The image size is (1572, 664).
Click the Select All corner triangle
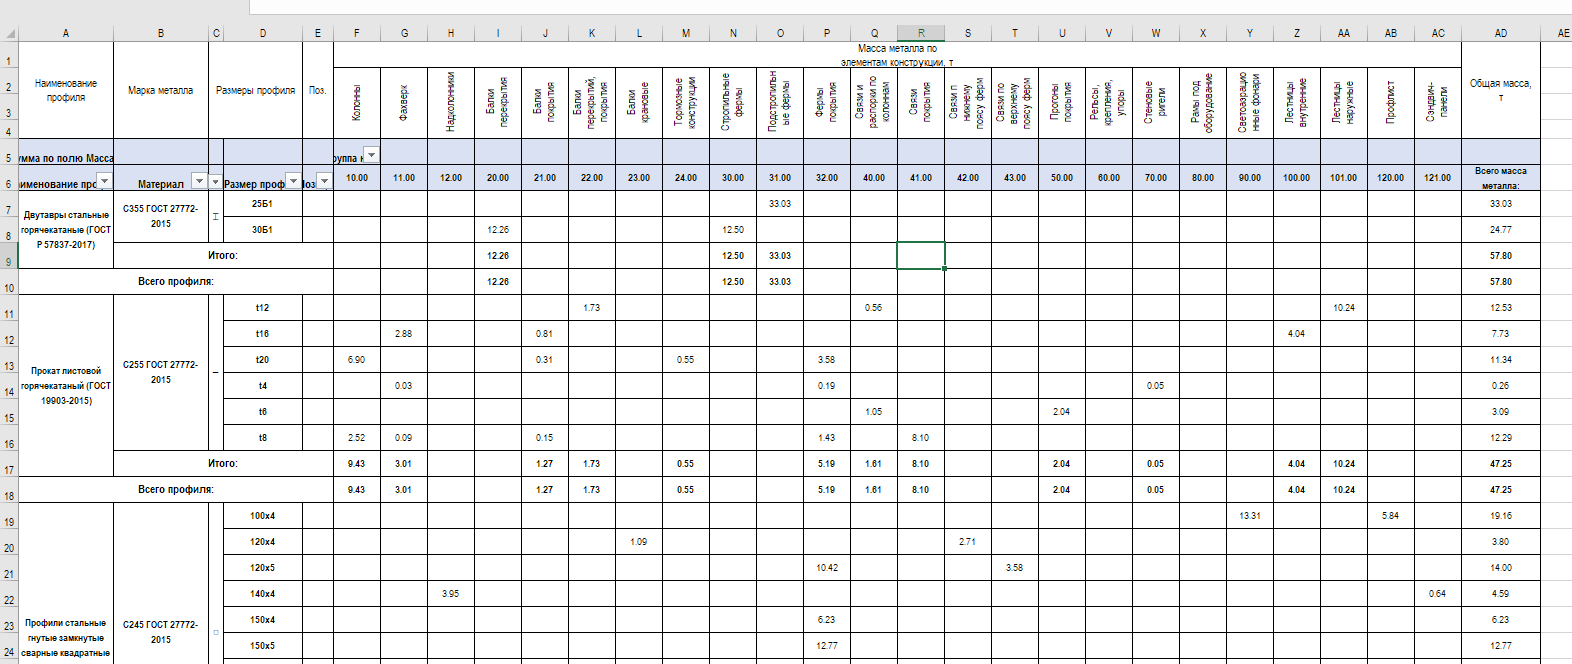pos(9,33)
